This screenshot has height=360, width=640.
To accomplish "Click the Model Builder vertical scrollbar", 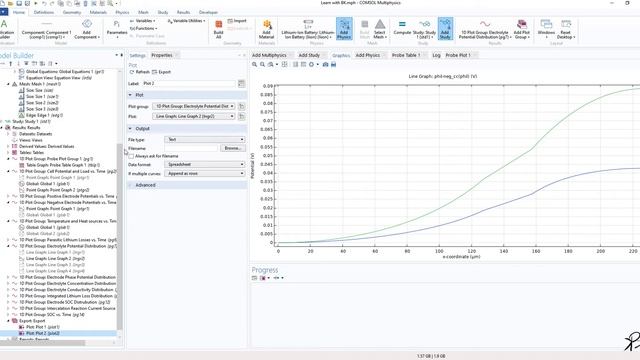I will (x=120, y=237).
